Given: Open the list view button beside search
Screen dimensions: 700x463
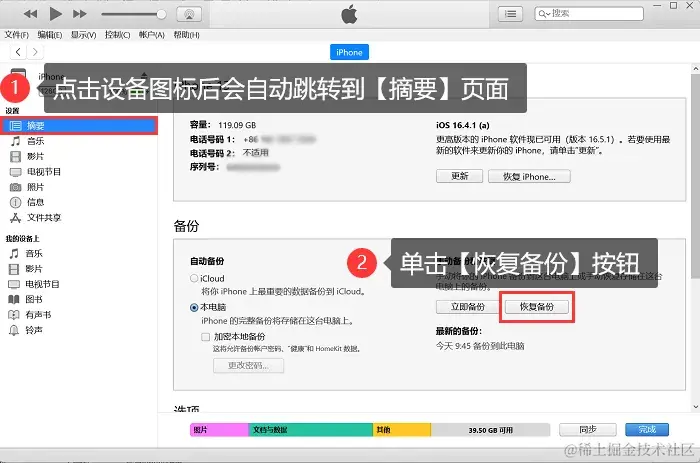Looking at the screenshot, I should point(510,14).
